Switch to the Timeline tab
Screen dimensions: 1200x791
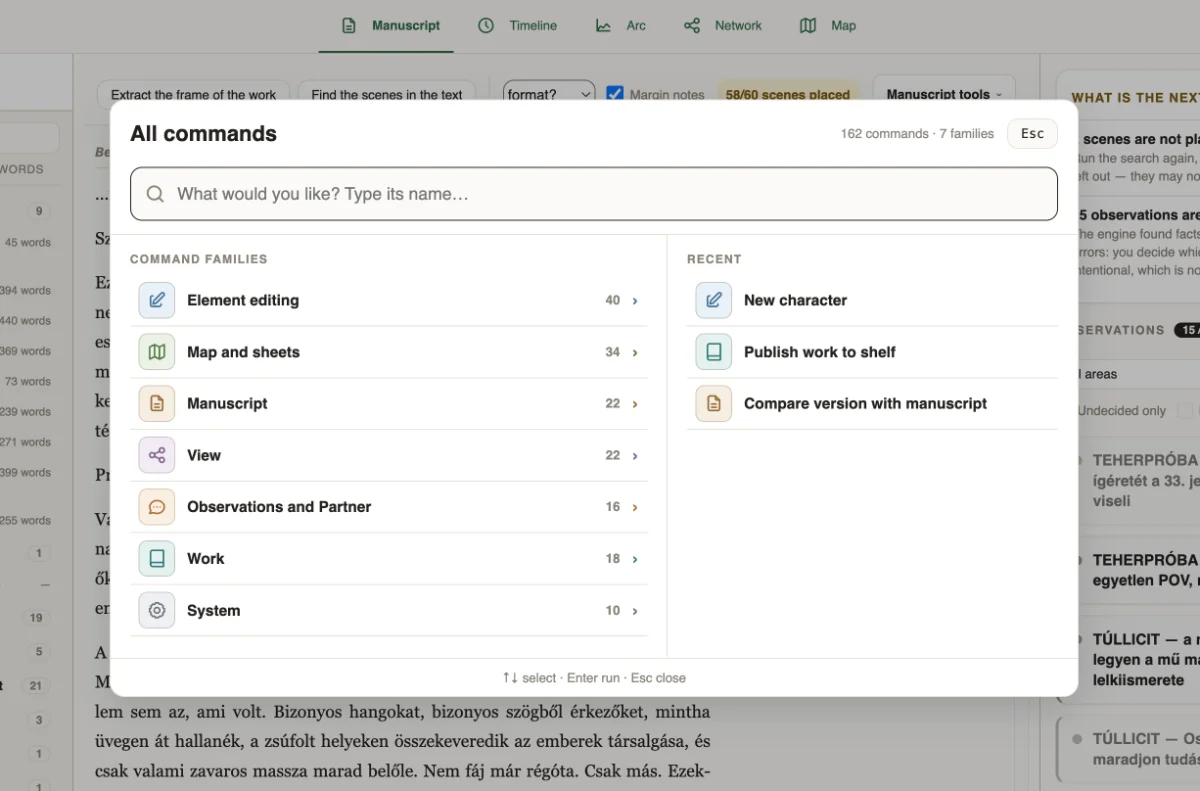click(517, 26)
